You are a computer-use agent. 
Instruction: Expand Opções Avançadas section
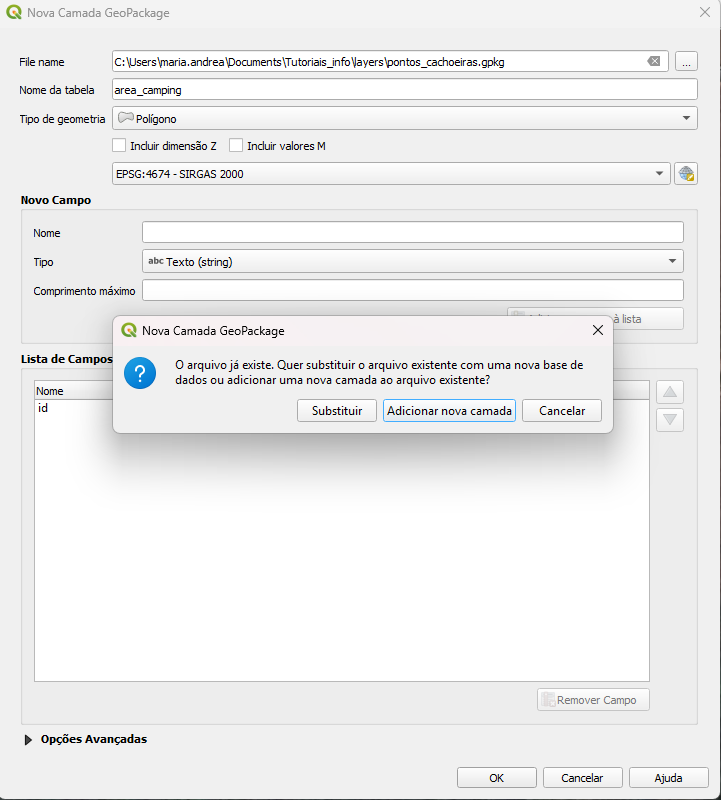[27, 740]
